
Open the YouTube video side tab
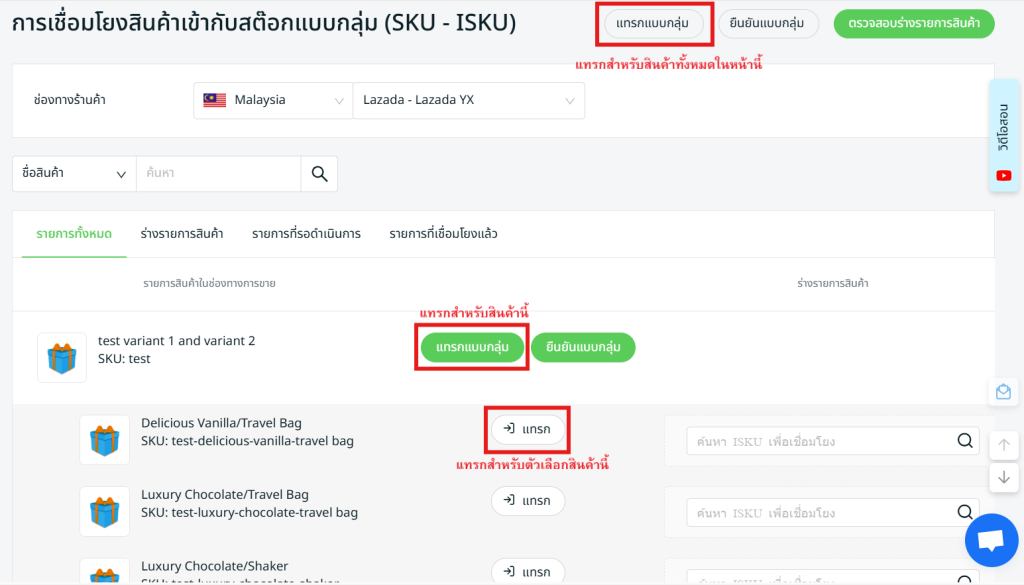tap(1004, 135)
